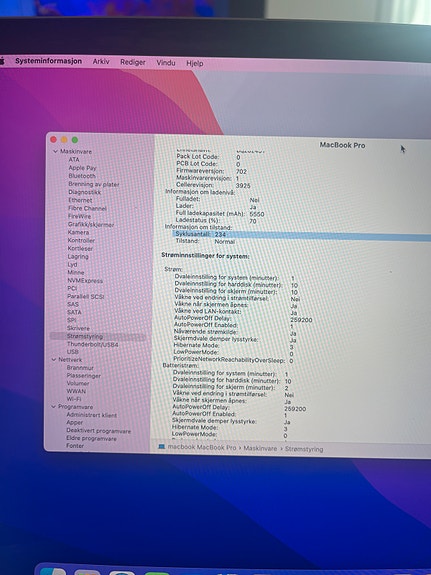Click the Firmwareversjon 702 line
This screenshot has width=431, height=575.
coord(212,171)
